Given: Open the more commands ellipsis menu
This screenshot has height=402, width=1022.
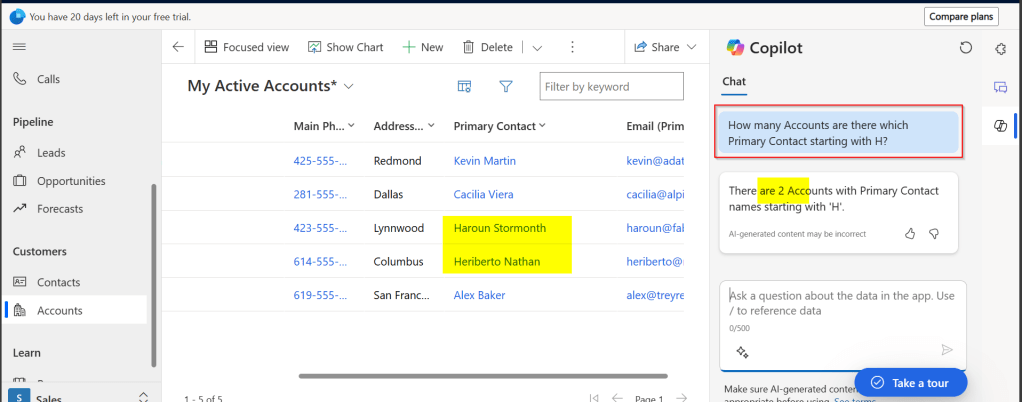Looking at the screenshot, I should 572,47.
